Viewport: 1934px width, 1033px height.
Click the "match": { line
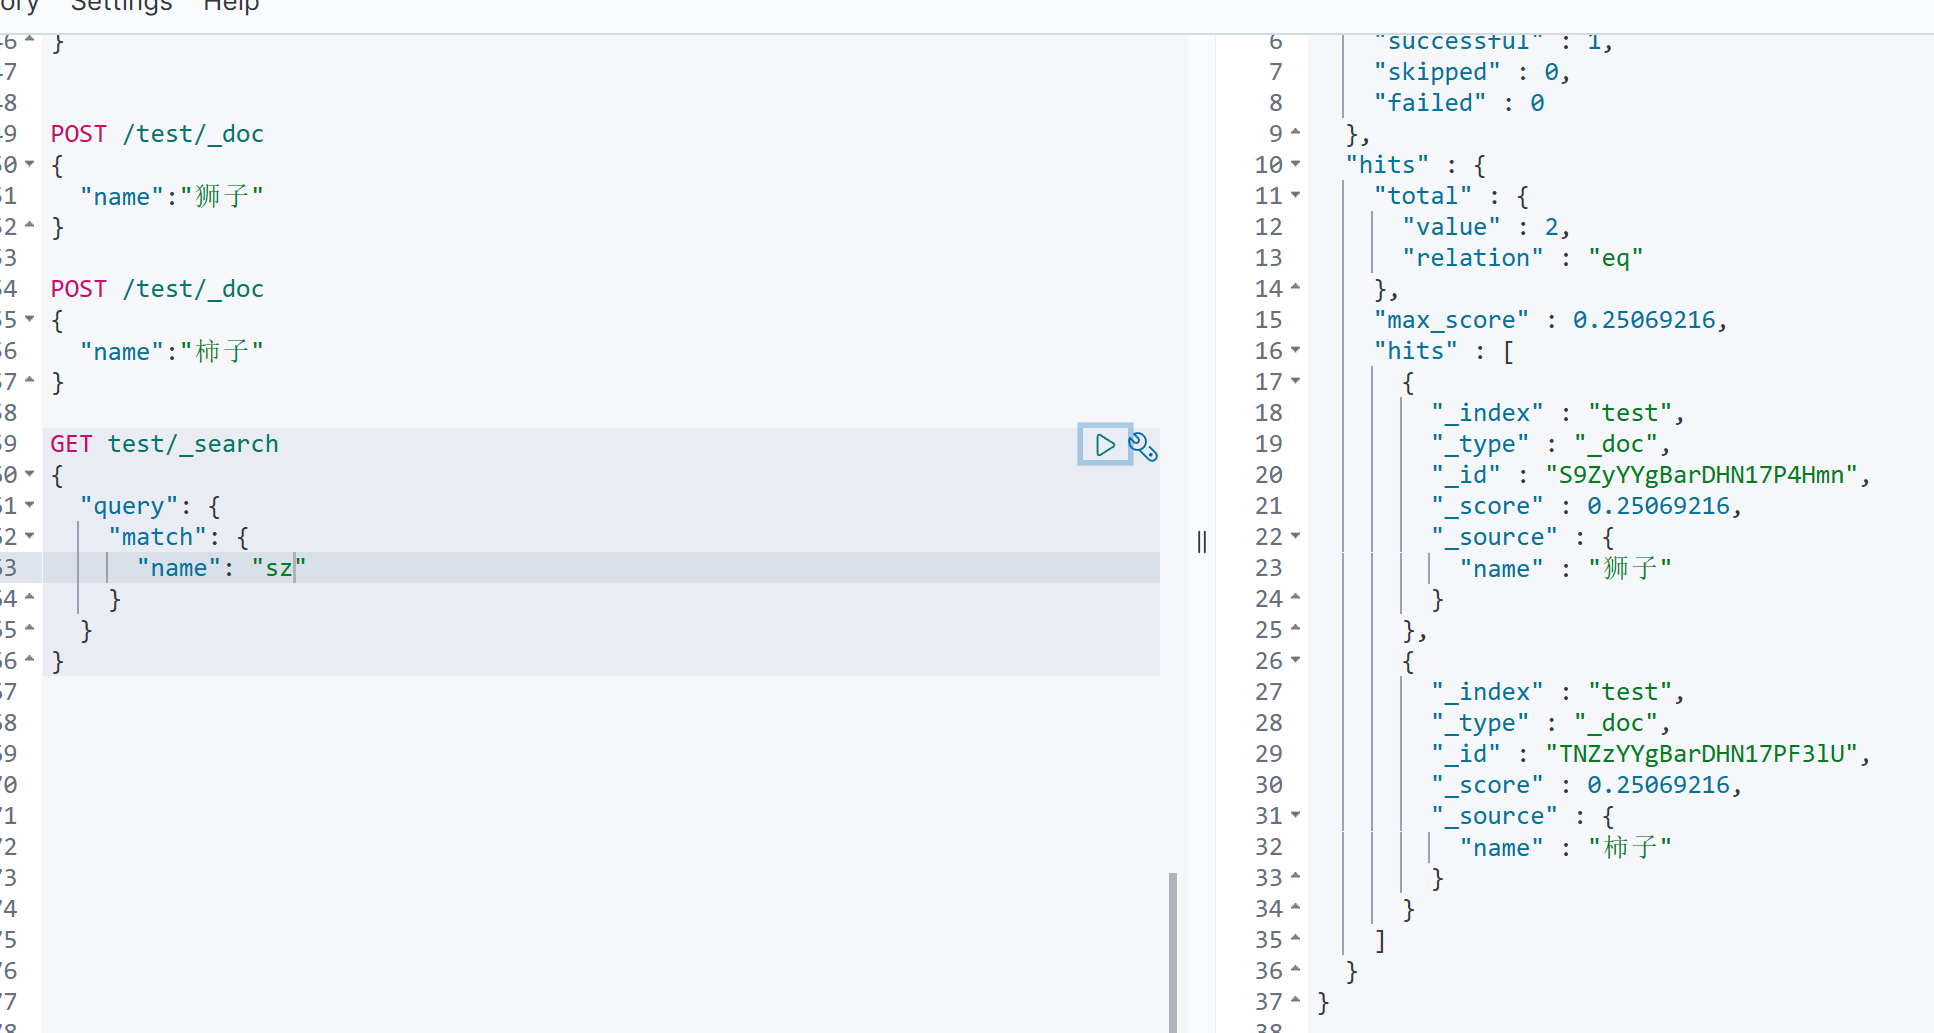[x=179, y=537]
